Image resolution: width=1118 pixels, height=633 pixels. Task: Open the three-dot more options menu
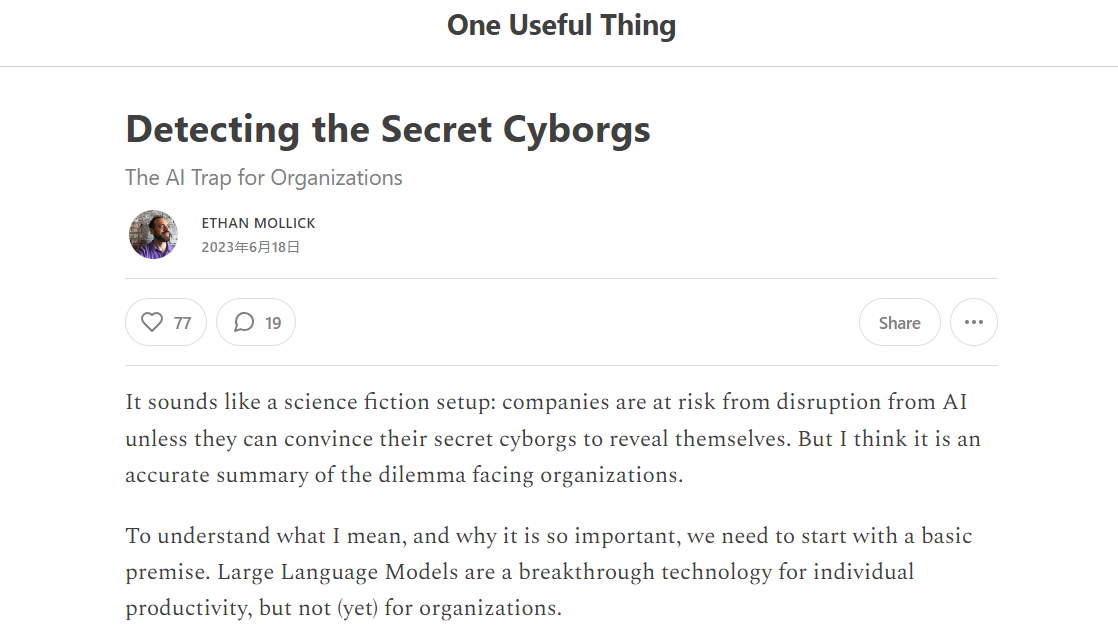click(974, 322)
